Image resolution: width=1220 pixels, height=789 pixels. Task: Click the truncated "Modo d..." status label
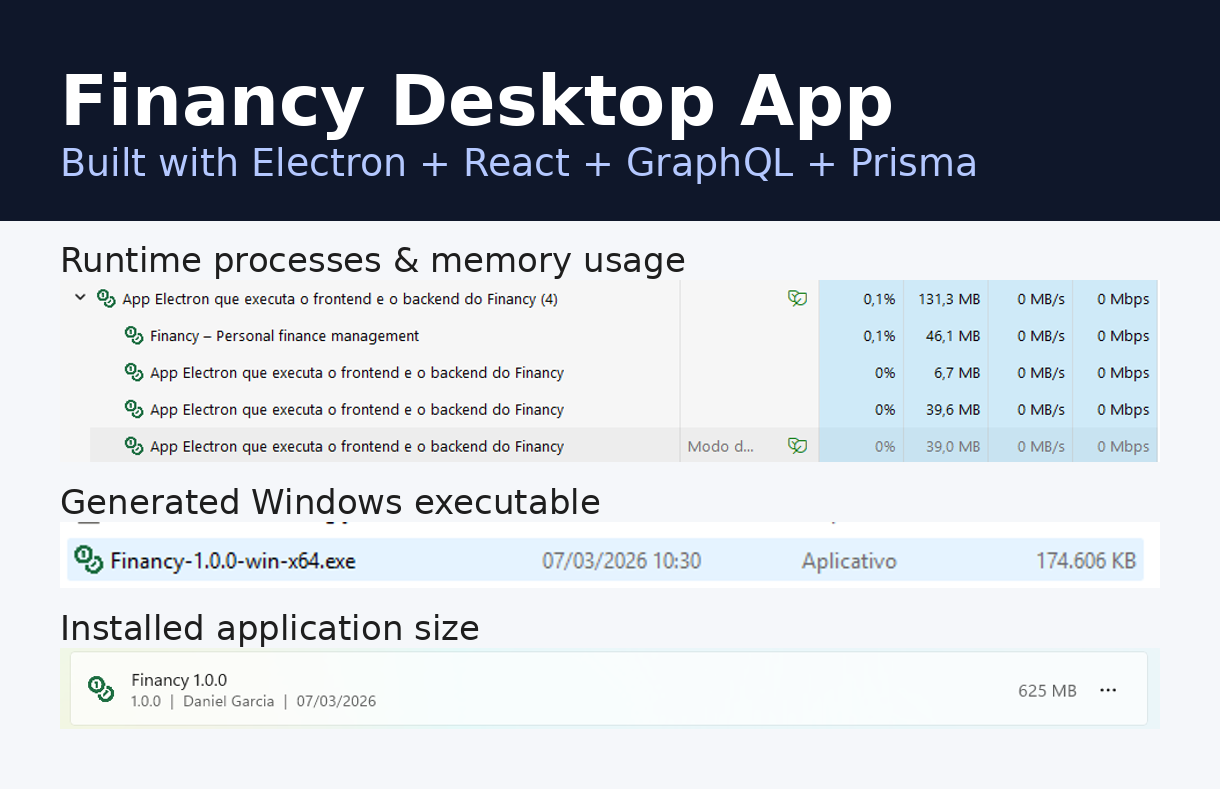718,446
